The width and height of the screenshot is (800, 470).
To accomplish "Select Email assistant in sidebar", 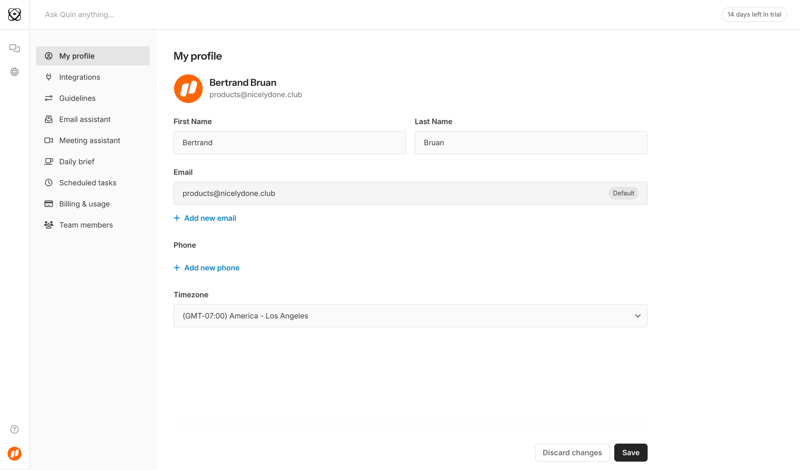I will point(84,119).
